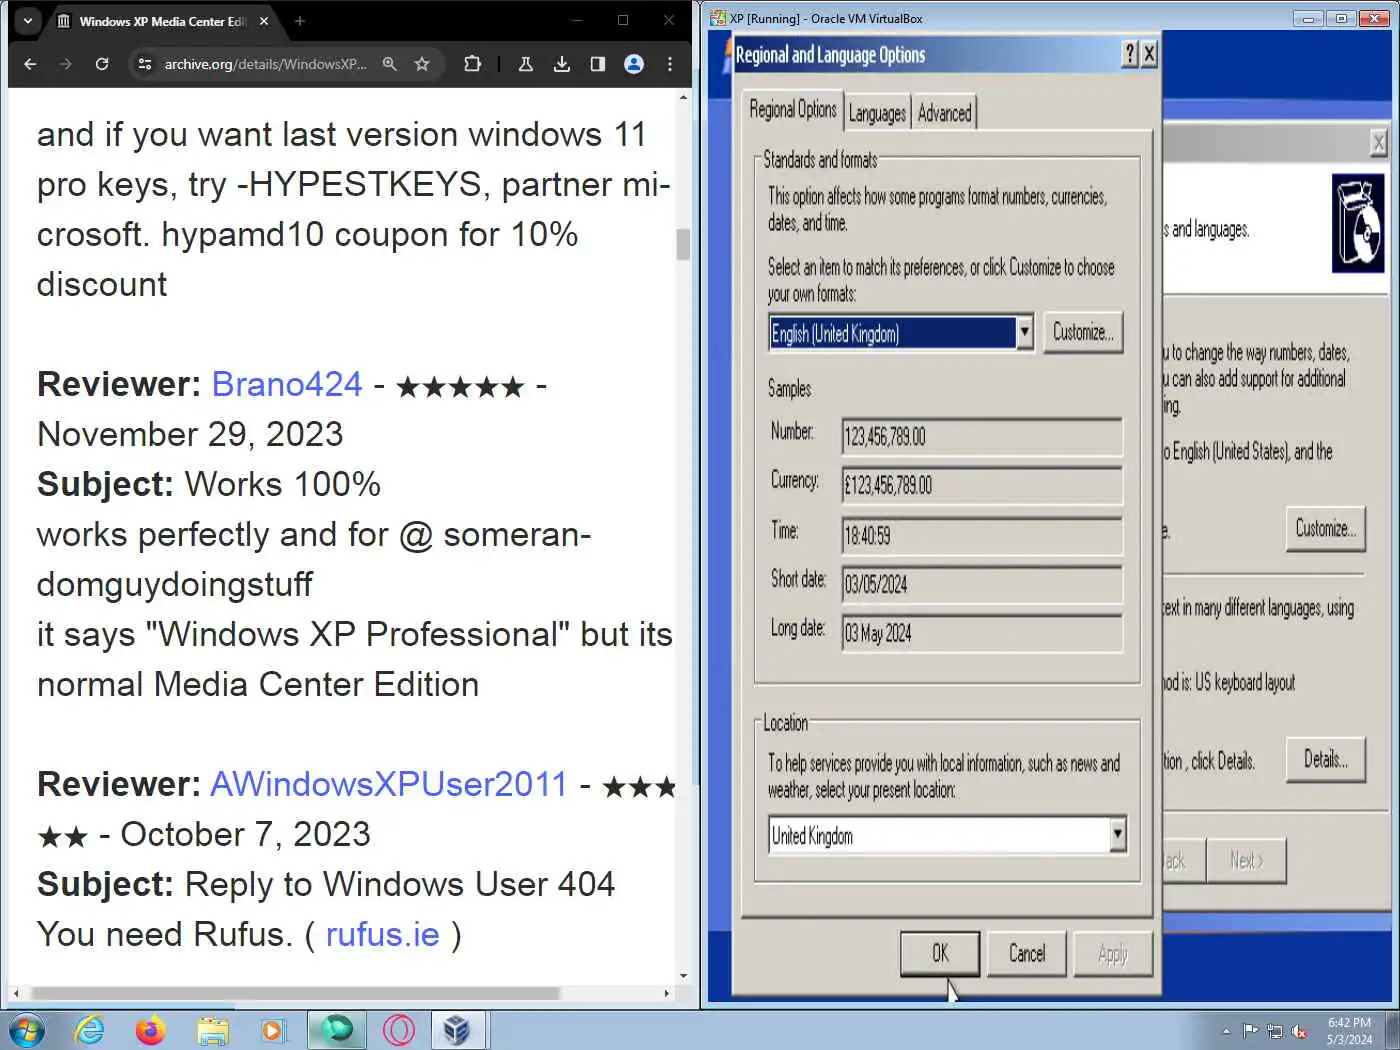Click the Time sample field
1400x1050 pixels.
click(982, 536)
